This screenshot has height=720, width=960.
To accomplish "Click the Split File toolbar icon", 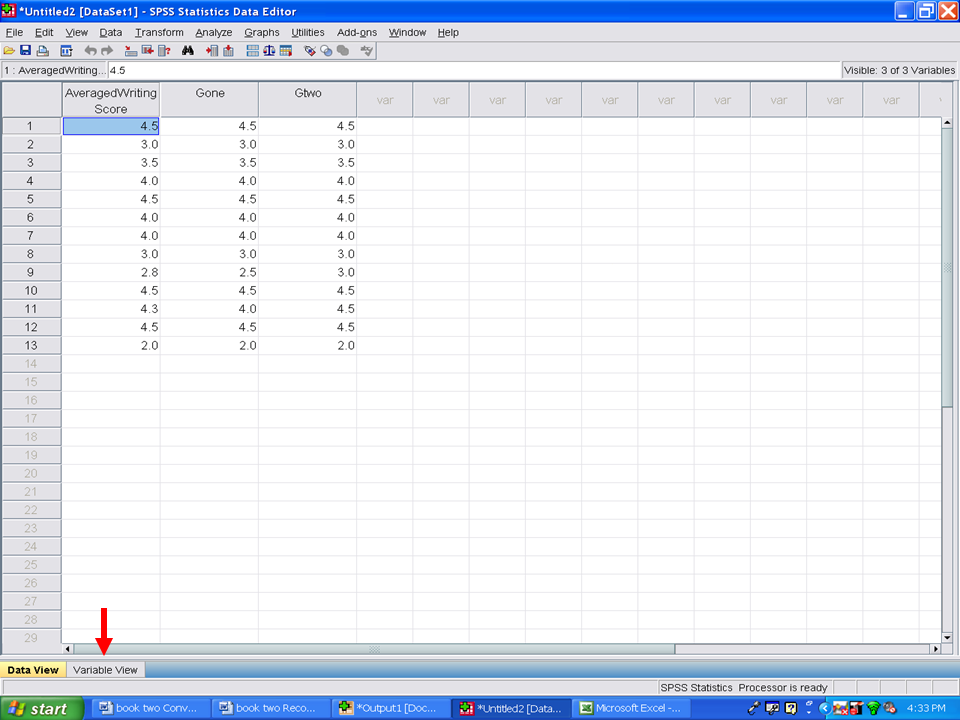I will point(252,50).
